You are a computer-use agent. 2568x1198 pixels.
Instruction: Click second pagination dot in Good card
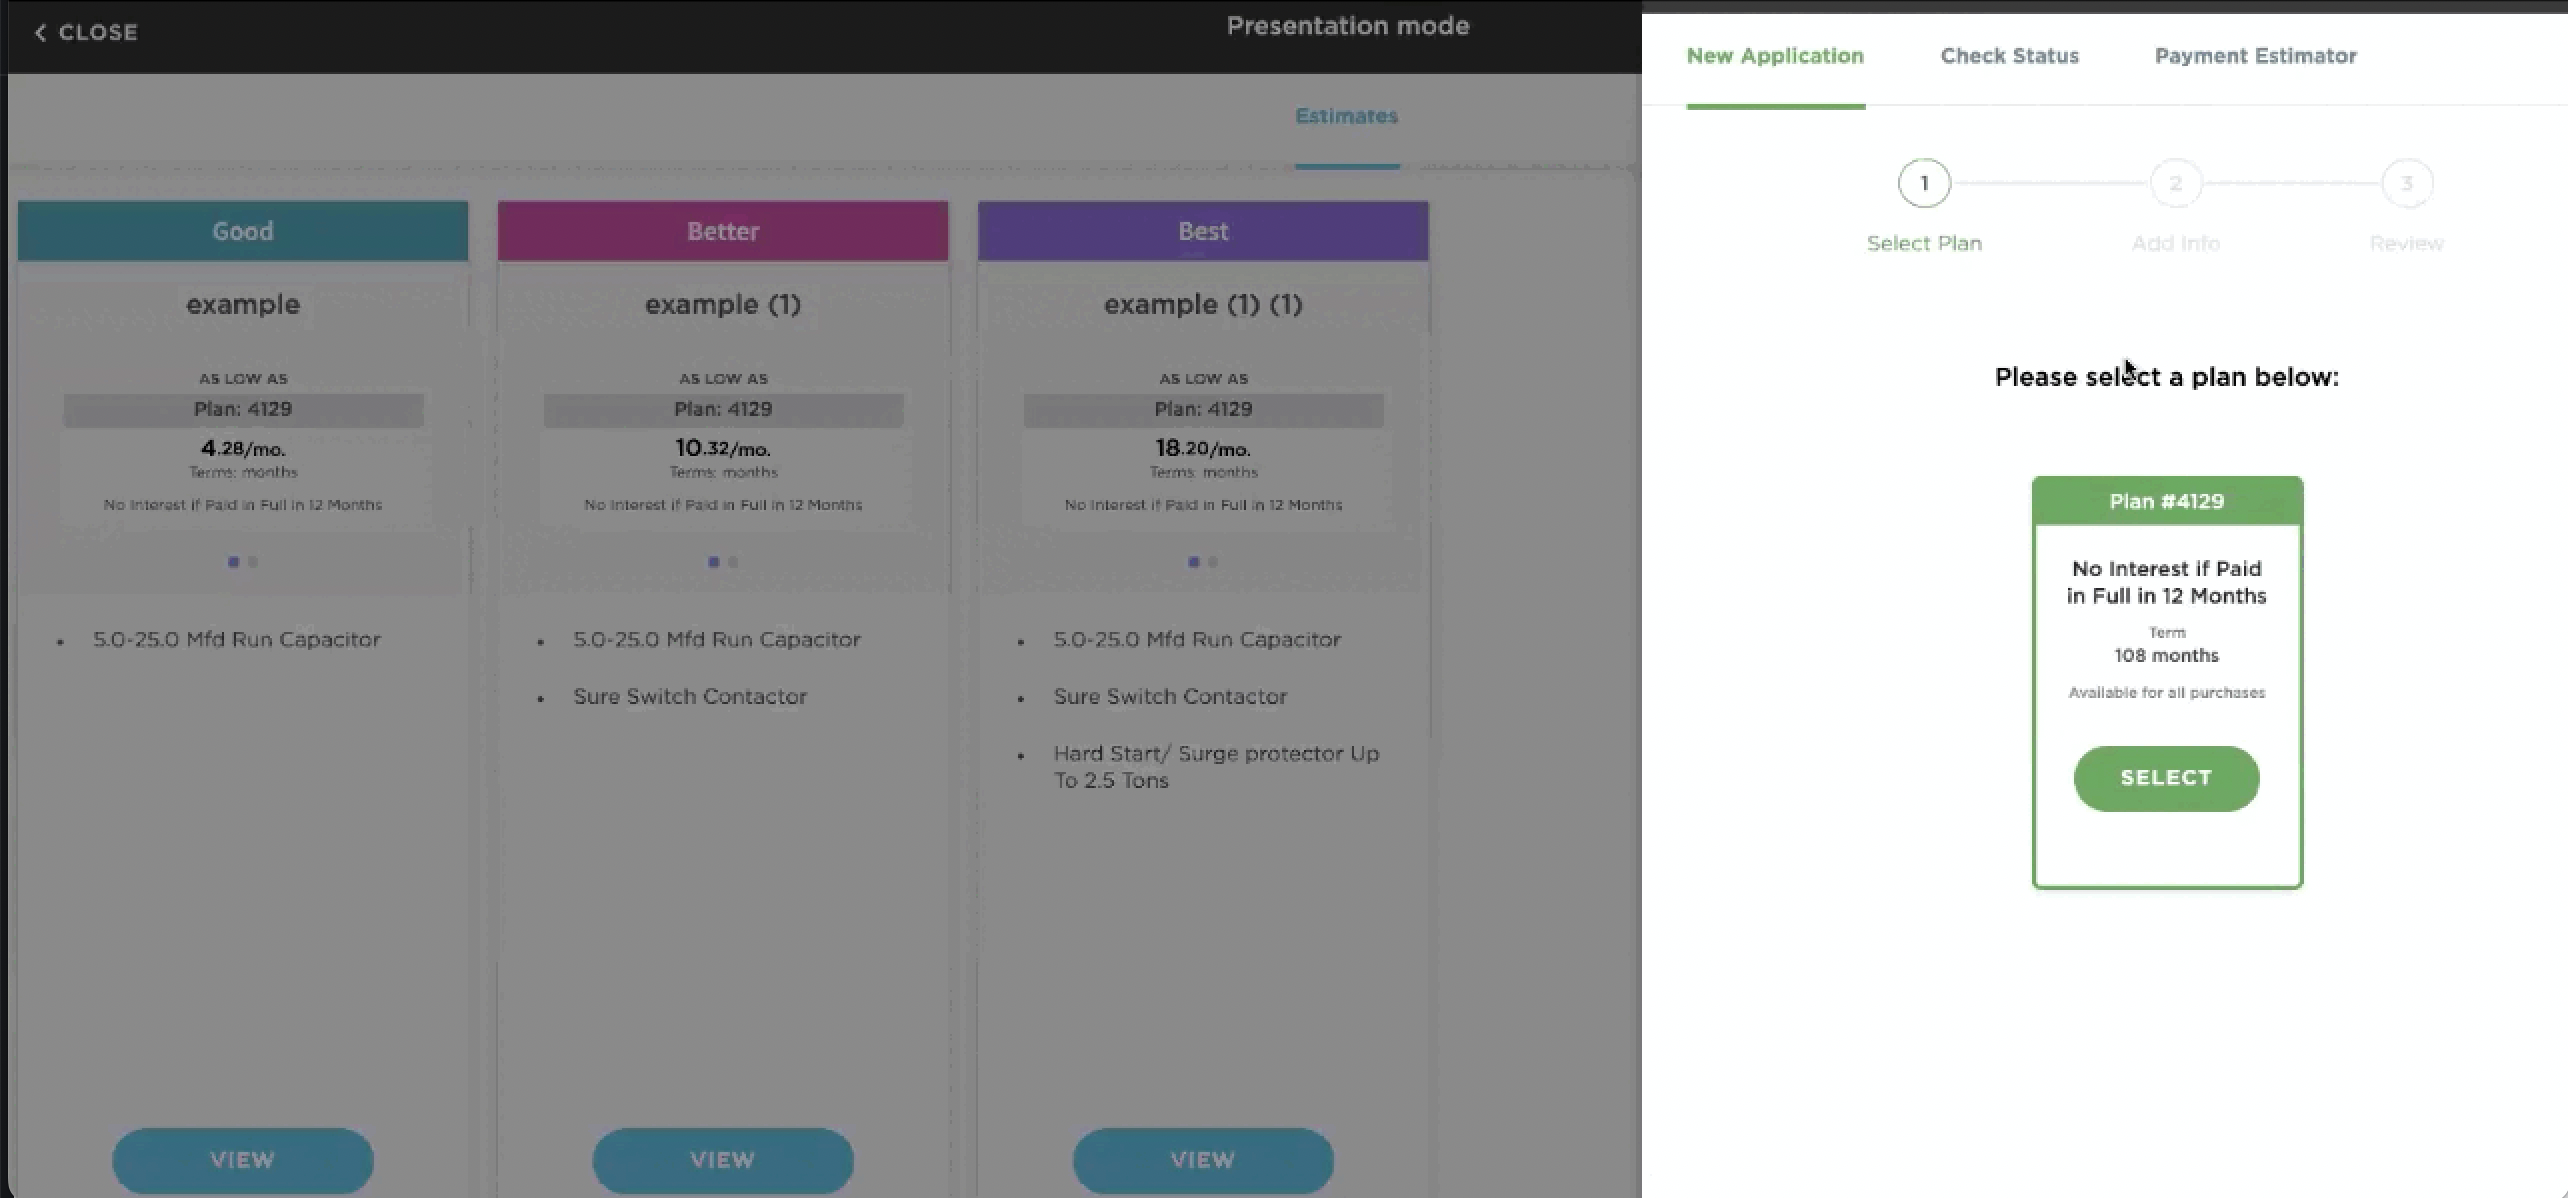click(x=253, y=562)
